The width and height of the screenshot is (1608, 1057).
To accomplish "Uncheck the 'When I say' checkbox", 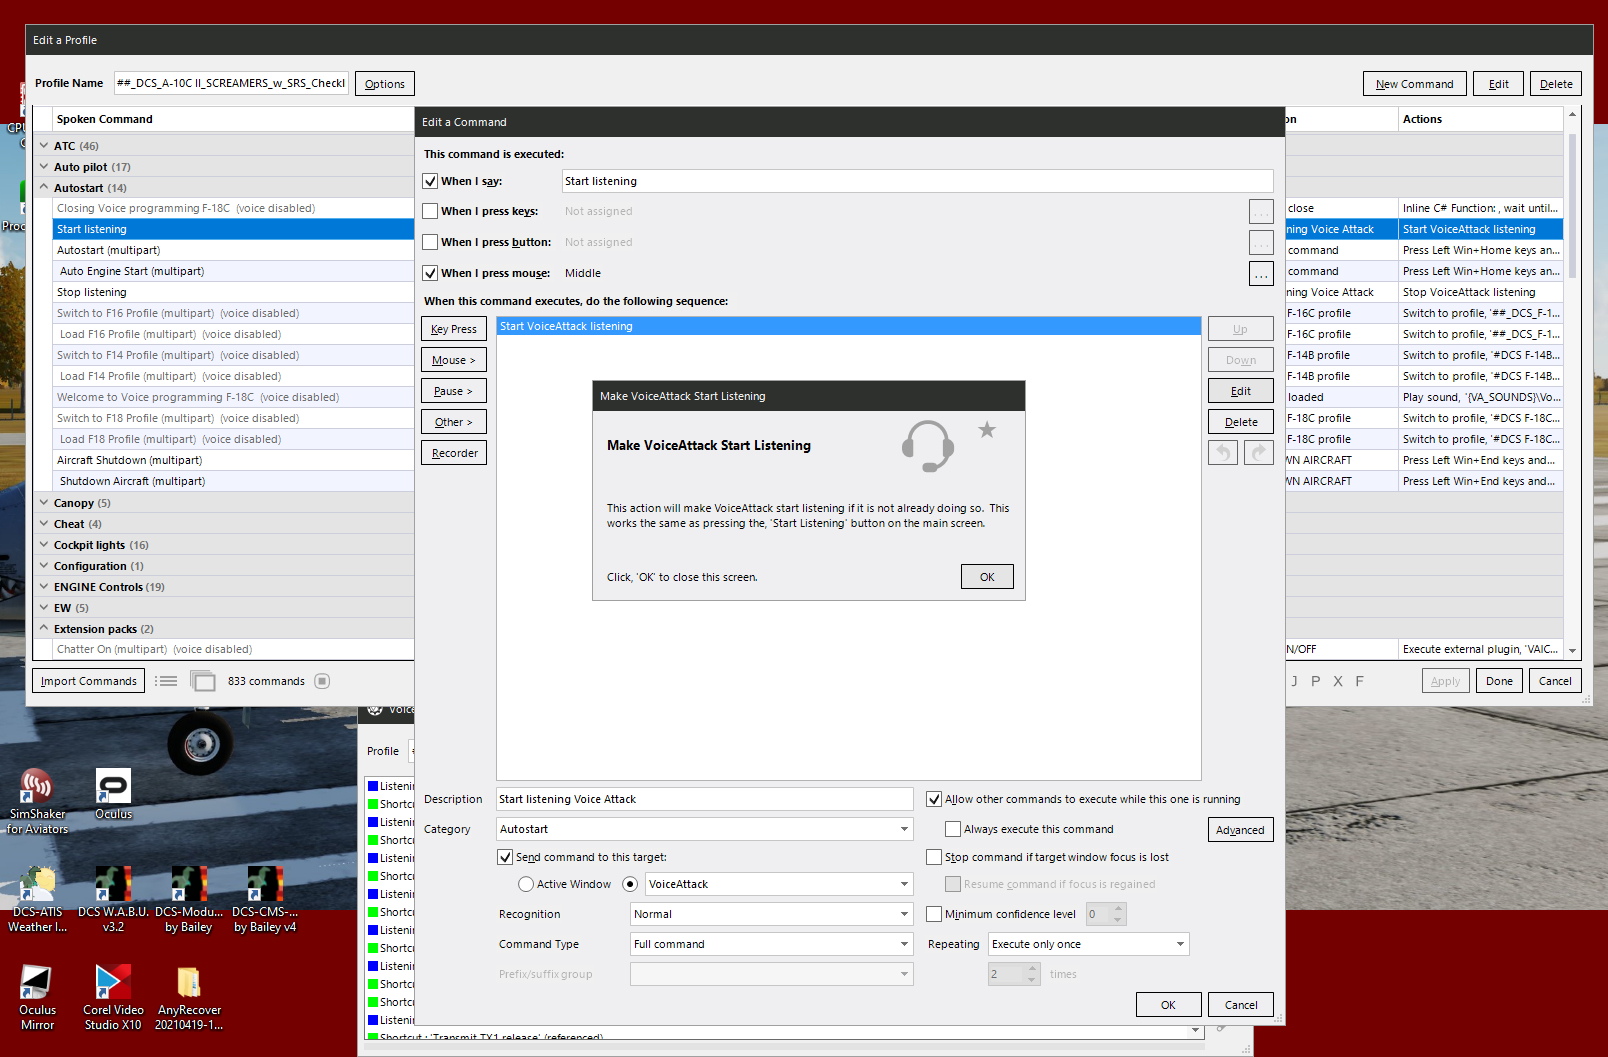I will pos(430,181).
